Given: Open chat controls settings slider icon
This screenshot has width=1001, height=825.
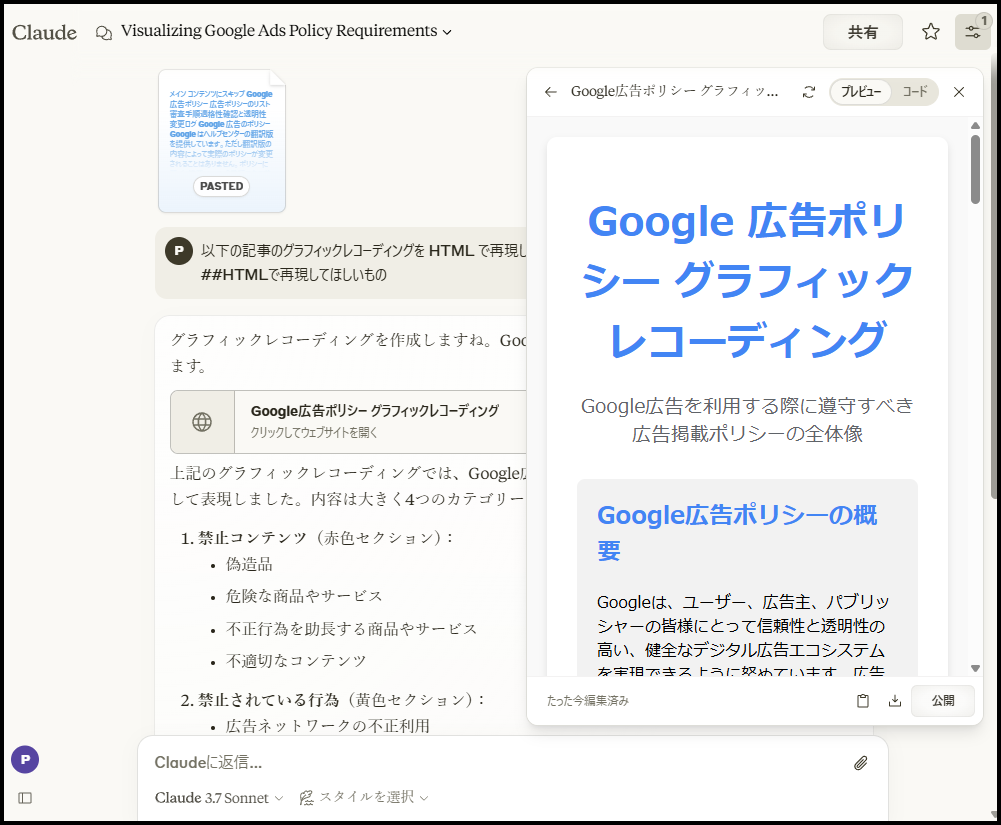Looking at the screenshot, I should (x=972, y=32).
